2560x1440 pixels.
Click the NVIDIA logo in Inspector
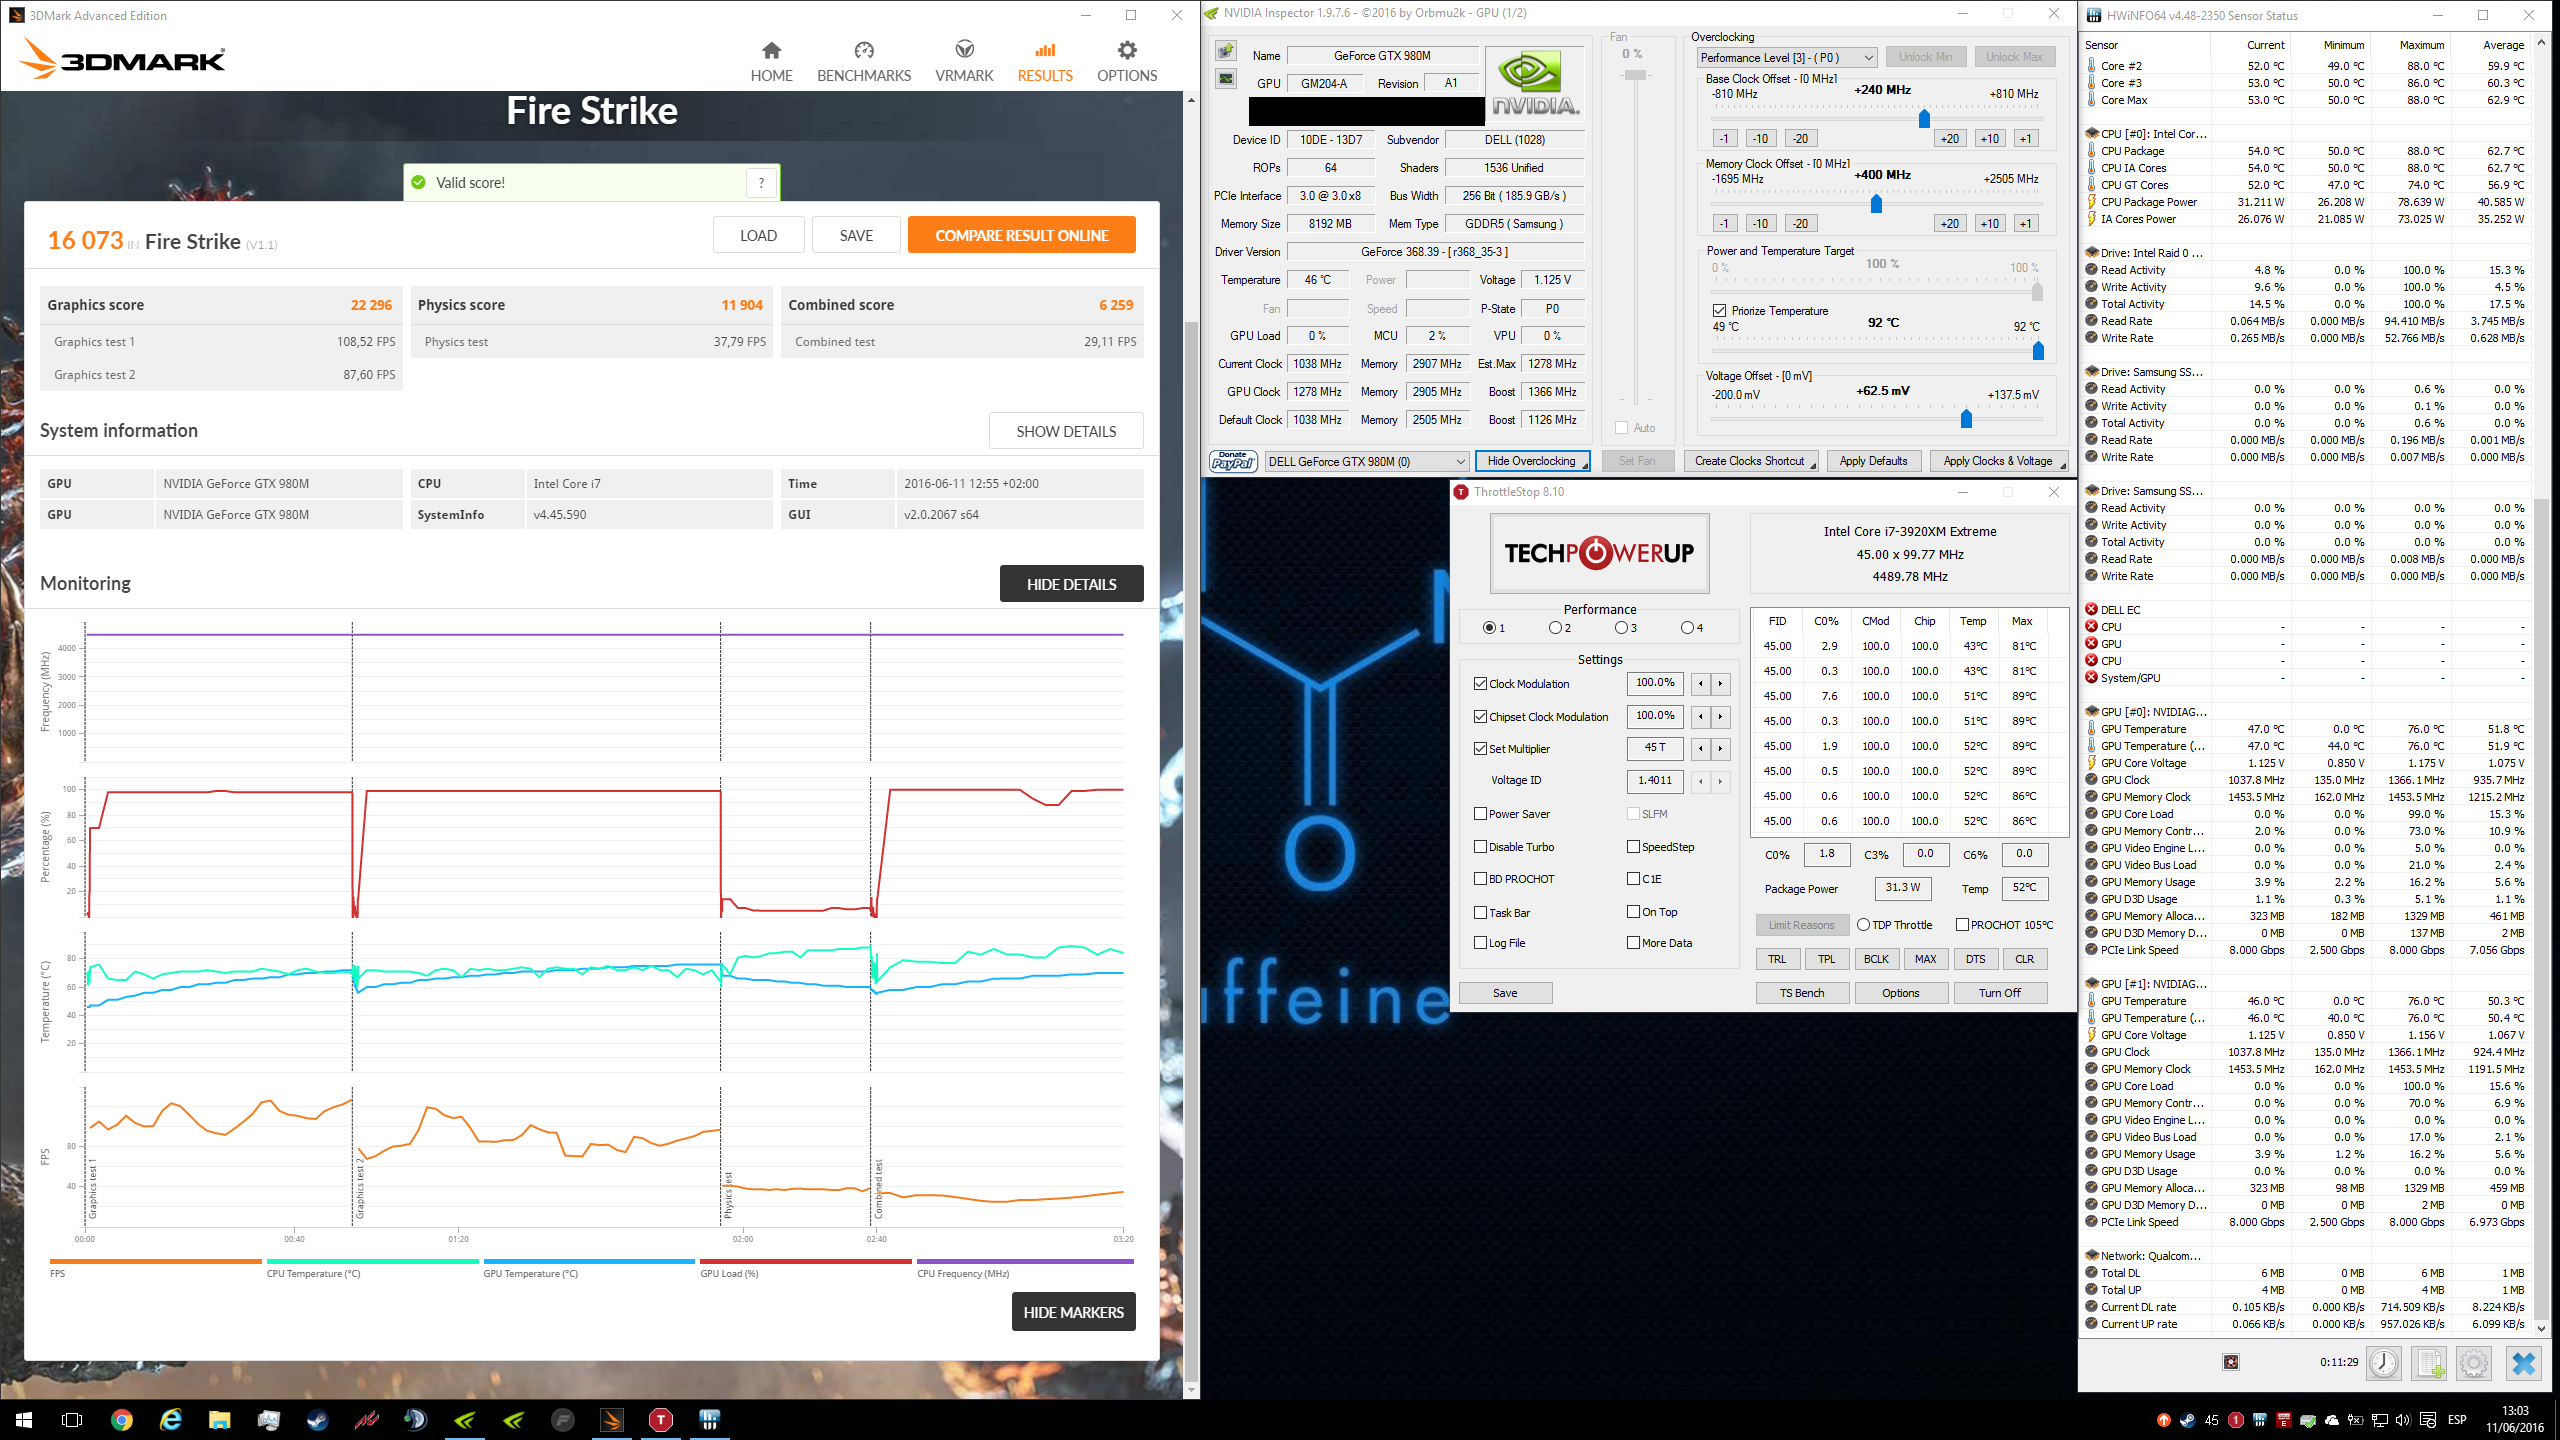point(1534,84)
